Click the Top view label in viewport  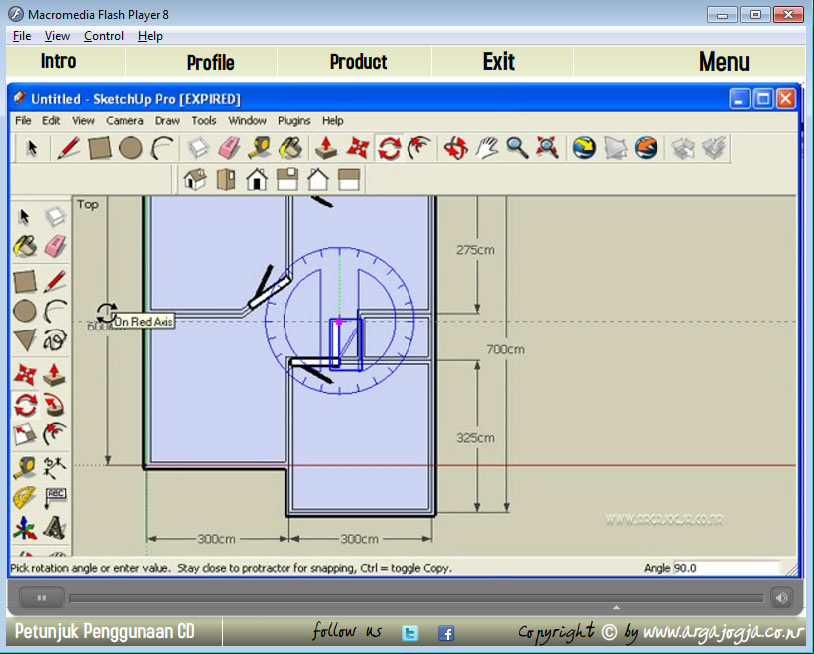click(88, 205)
